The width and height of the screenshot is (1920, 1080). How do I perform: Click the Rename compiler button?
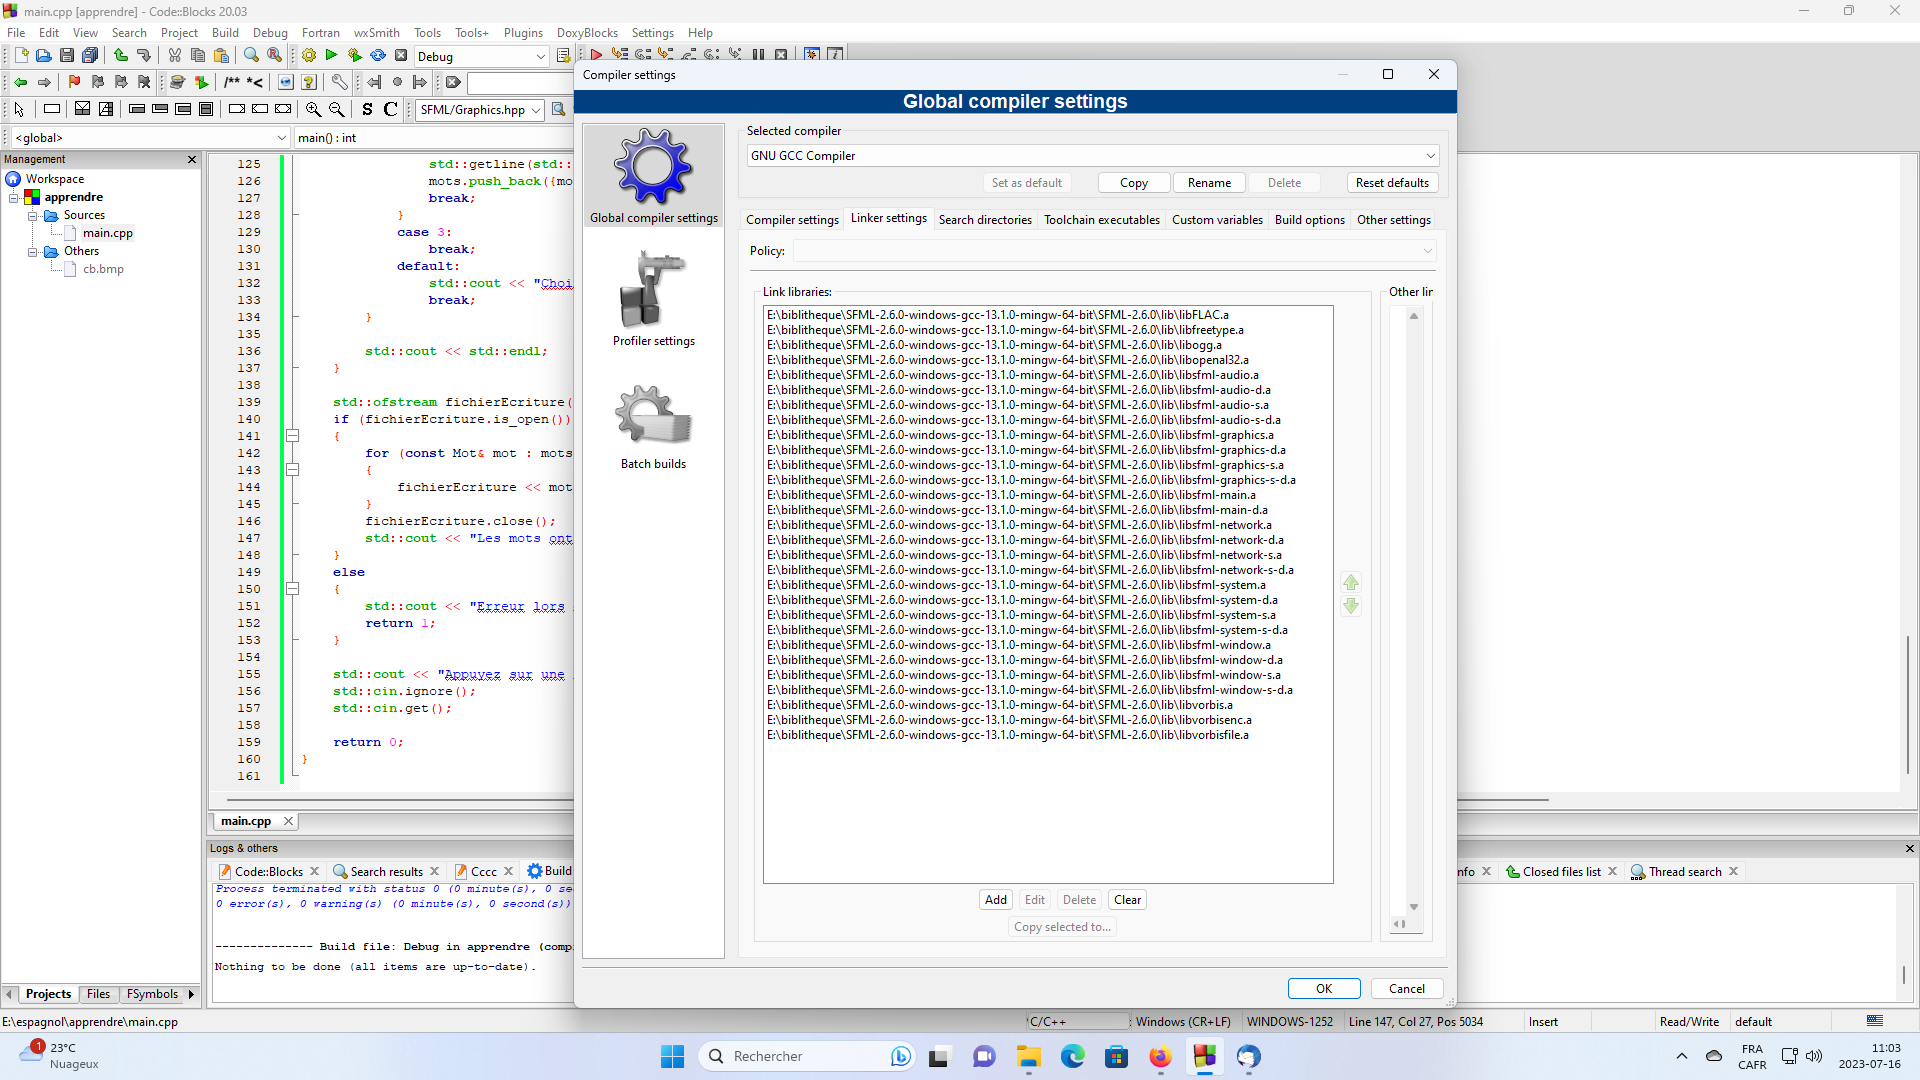coord(1209,183)
